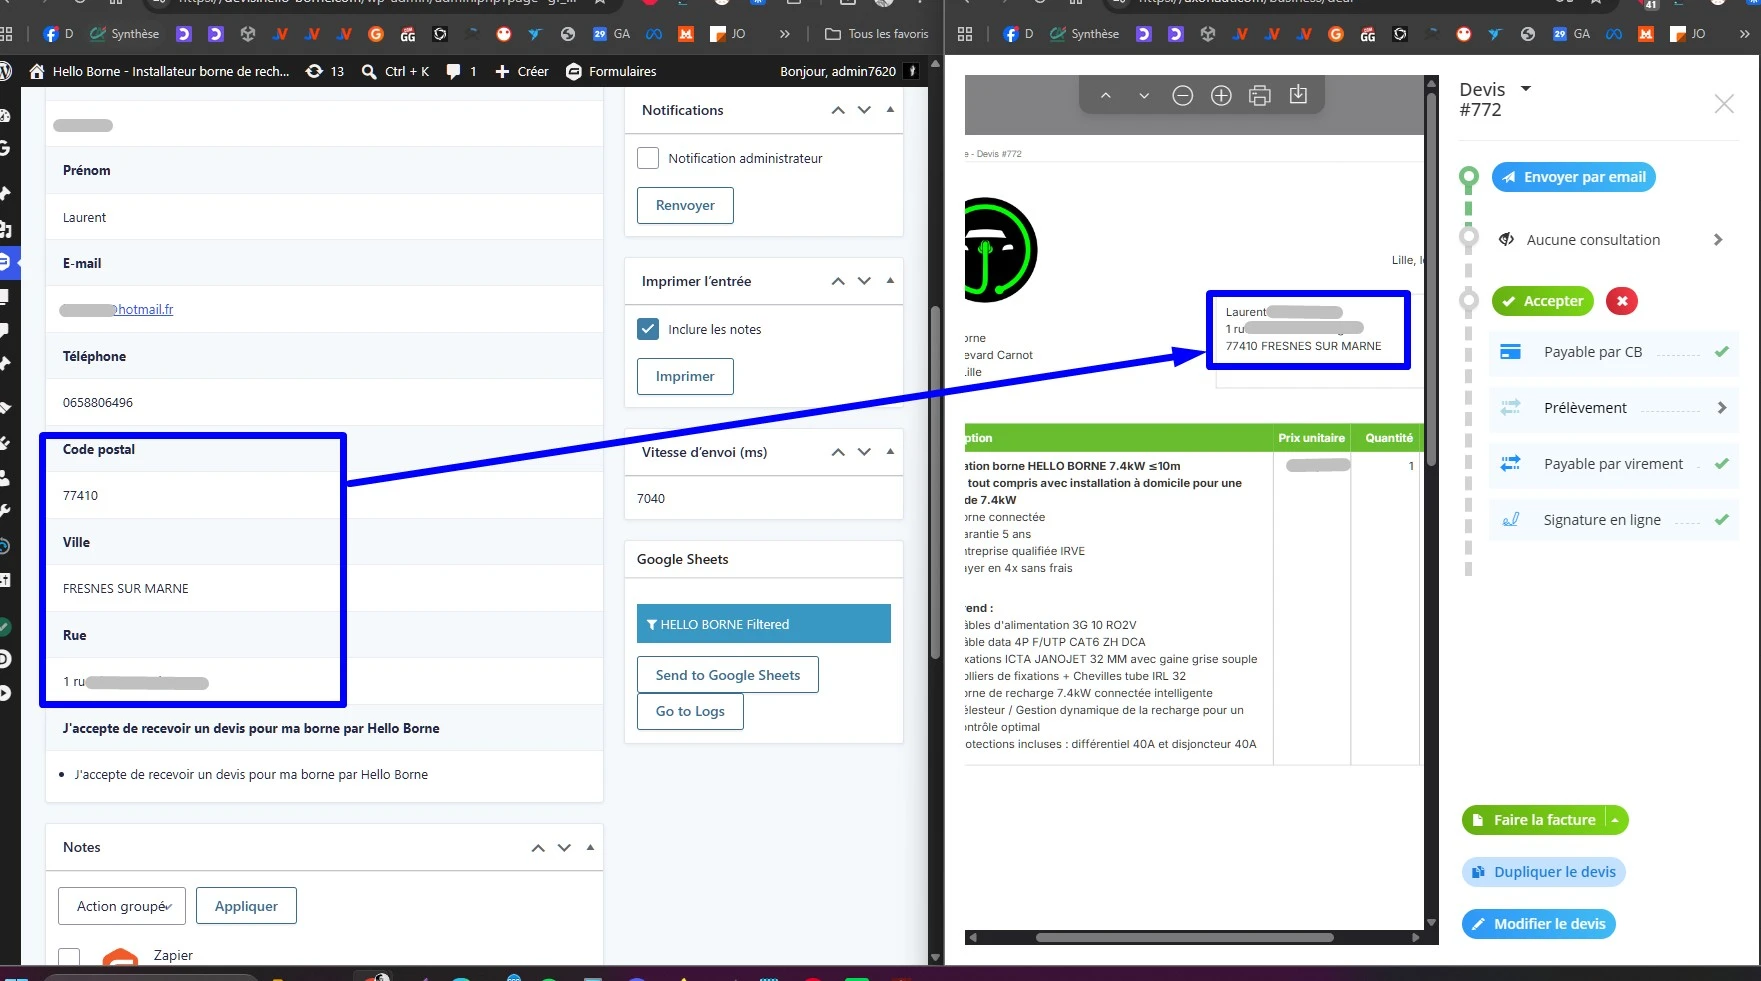Move Notifications panel up
The height and width of the screenshot is (981, 1761).
(x=838, y=110)
